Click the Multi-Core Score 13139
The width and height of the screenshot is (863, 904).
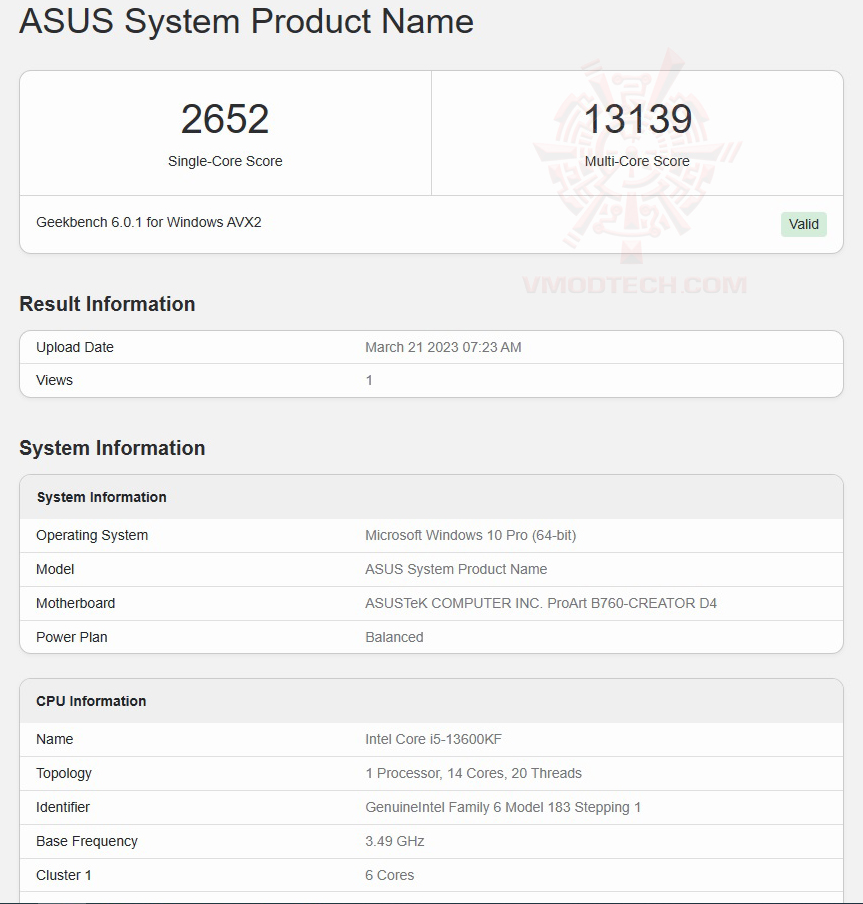[637, 118]
